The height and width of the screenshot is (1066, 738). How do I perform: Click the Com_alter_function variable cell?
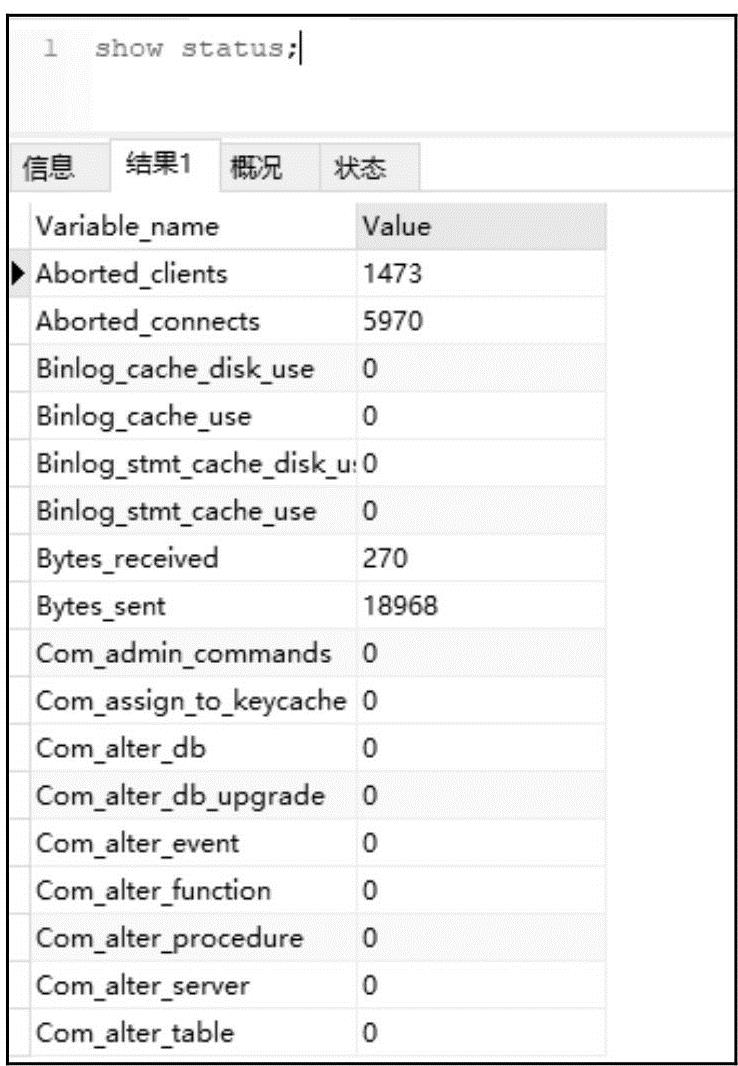(153, 890)
